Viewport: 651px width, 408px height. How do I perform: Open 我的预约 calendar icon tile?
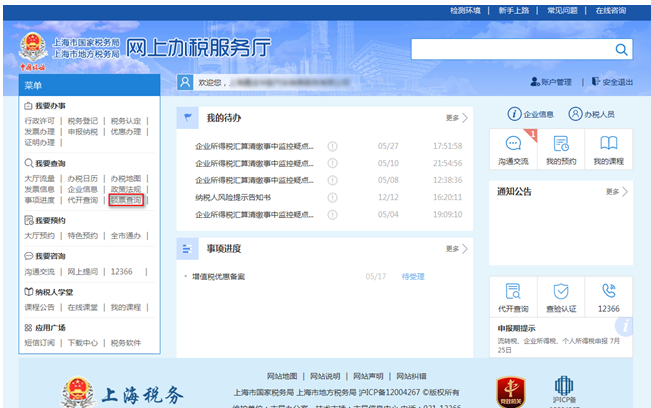(x=561, y=149)
